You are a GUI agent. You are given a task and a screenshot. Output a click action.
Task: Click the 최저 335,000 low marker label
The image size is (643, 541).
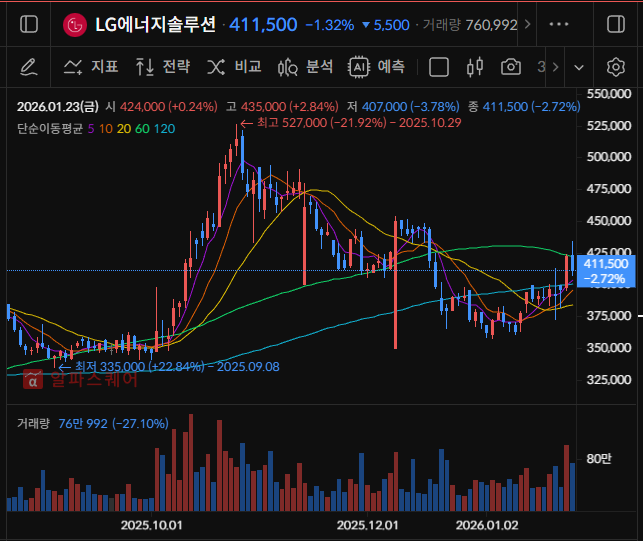(x=169, y=366)
